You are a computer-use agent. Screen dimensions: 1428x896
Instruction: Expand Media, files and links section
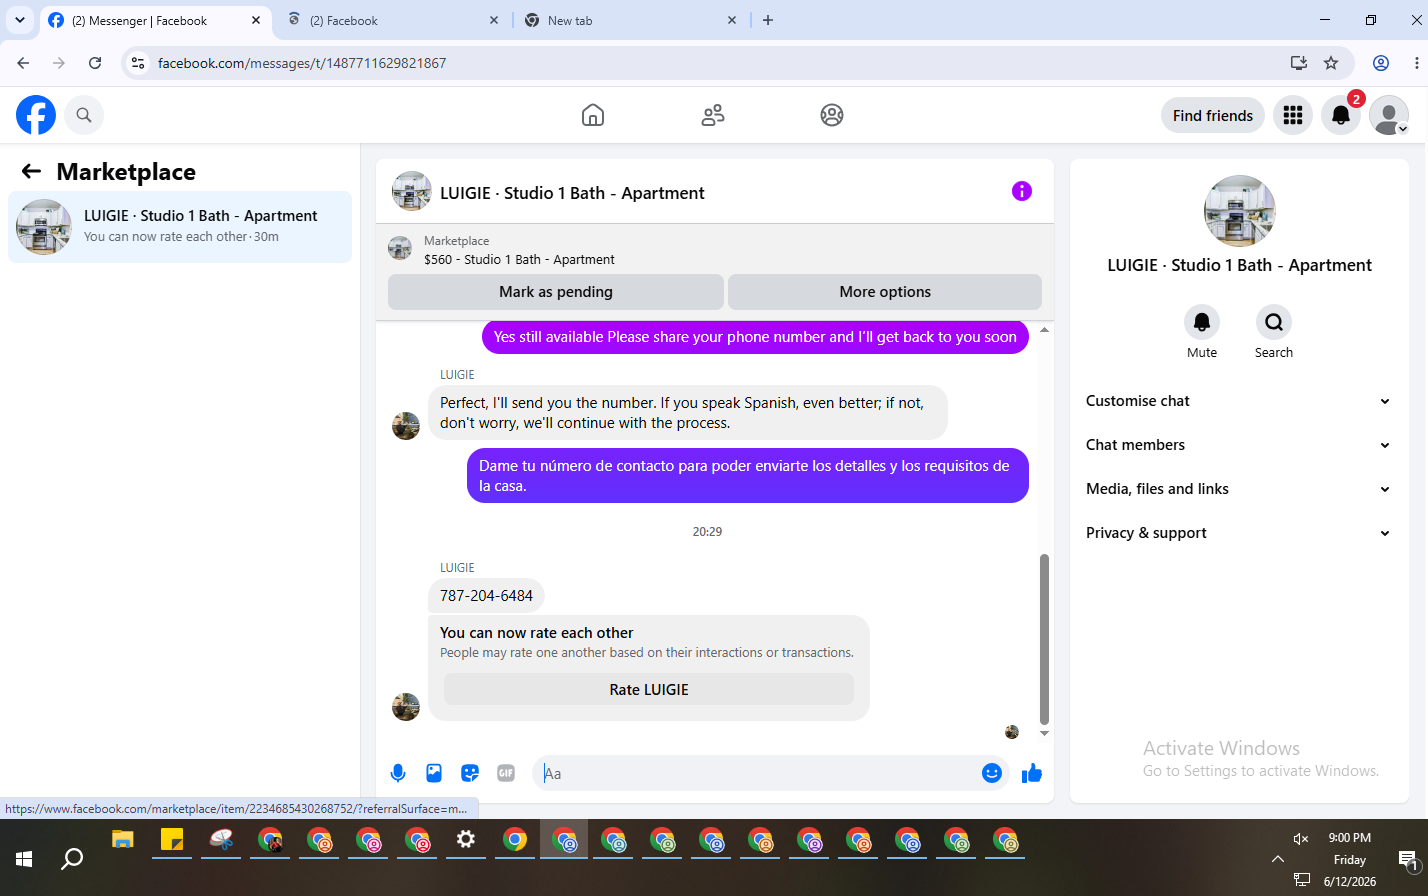pyautogui.click(x=1239, y=489)
